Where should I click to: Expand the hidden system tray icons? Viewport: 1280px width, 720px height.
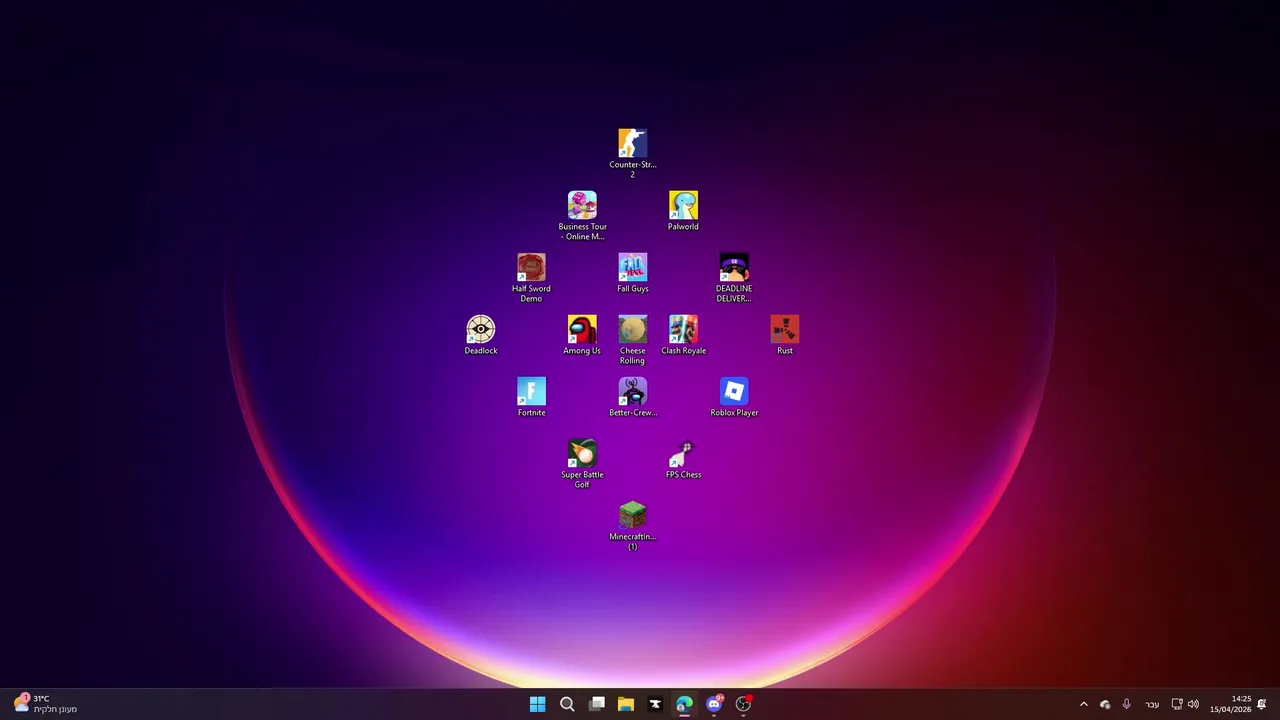1083,704
